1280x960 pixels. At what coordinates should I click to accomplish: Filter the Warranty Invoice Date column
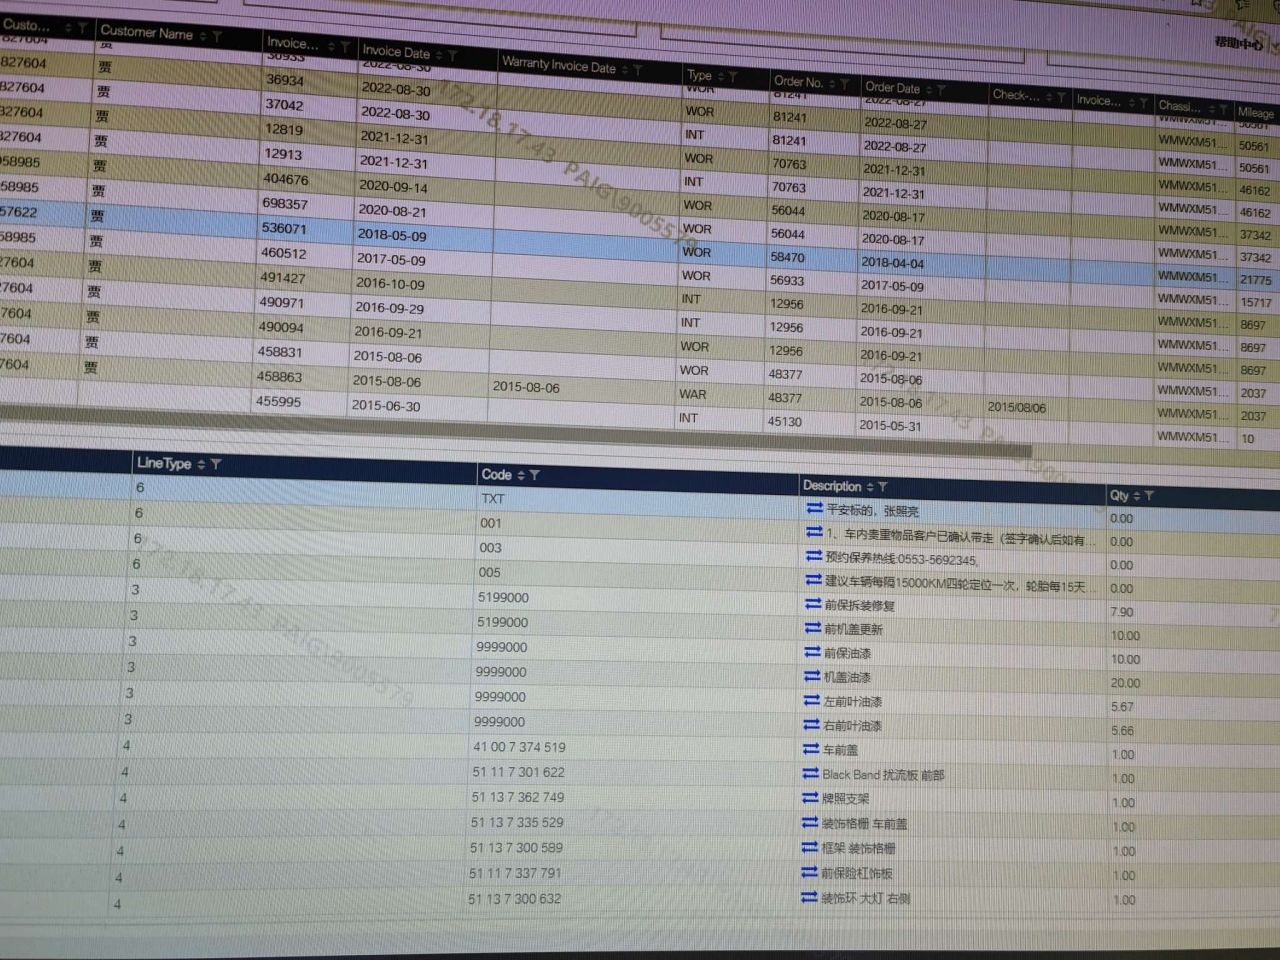click(x=638, y=70)
